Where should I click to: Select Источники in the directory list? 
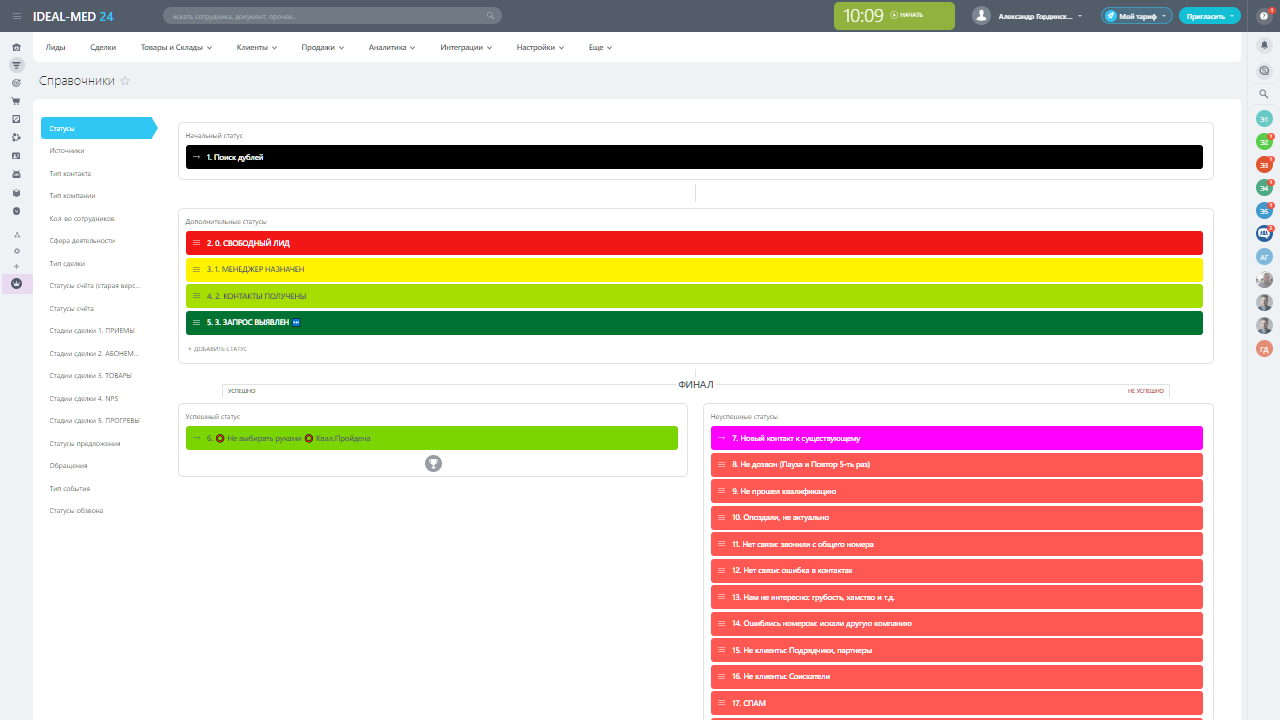pos(67,151)
